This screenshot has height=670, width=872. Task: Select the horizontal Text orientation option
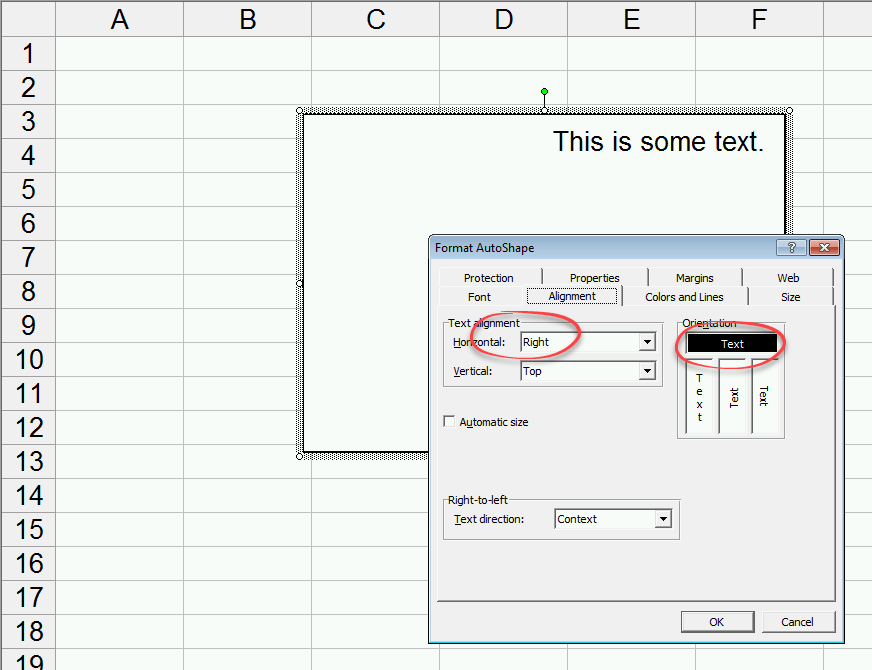[731, 343]
